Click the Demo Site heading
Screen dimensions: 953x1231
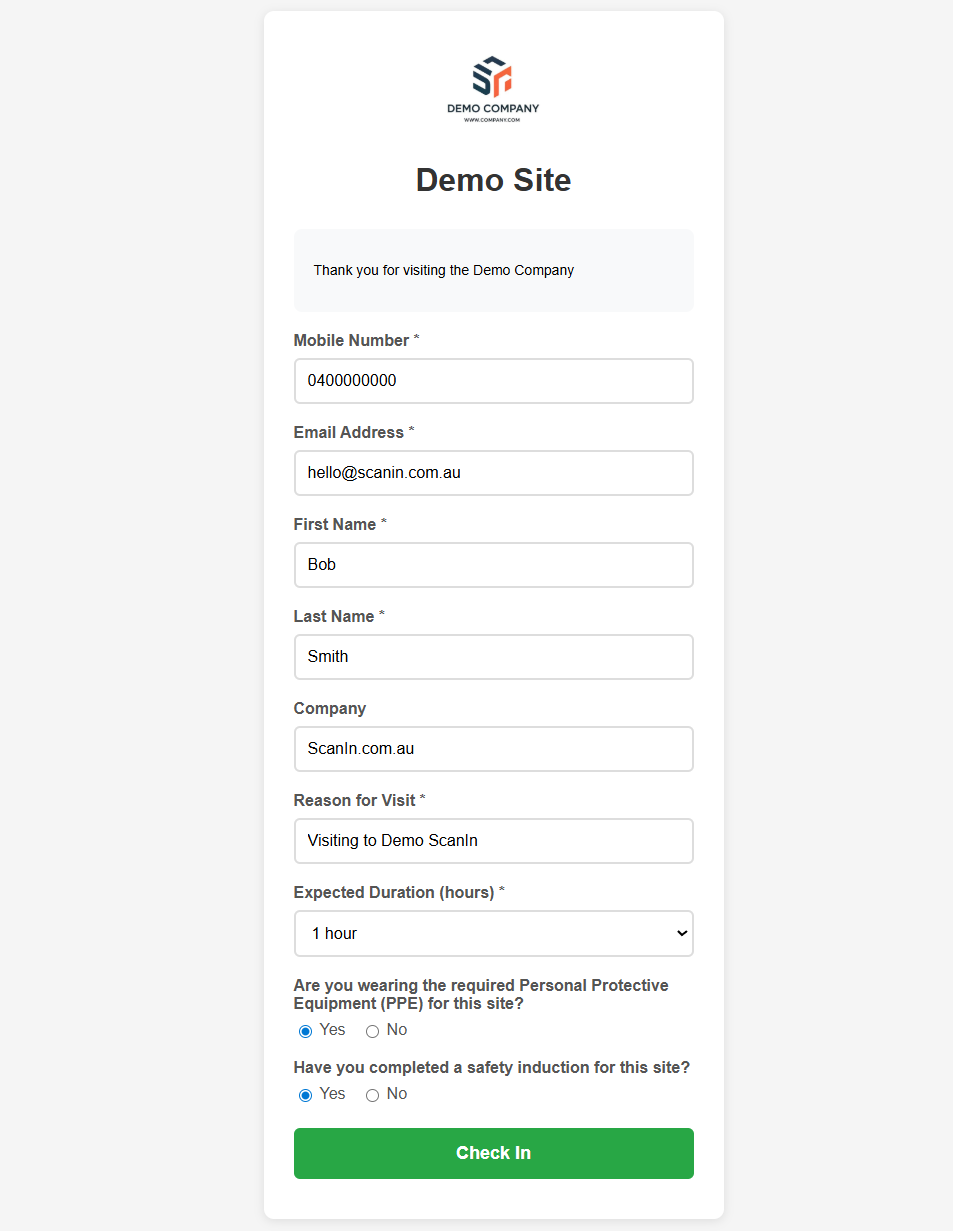(493, 180)
